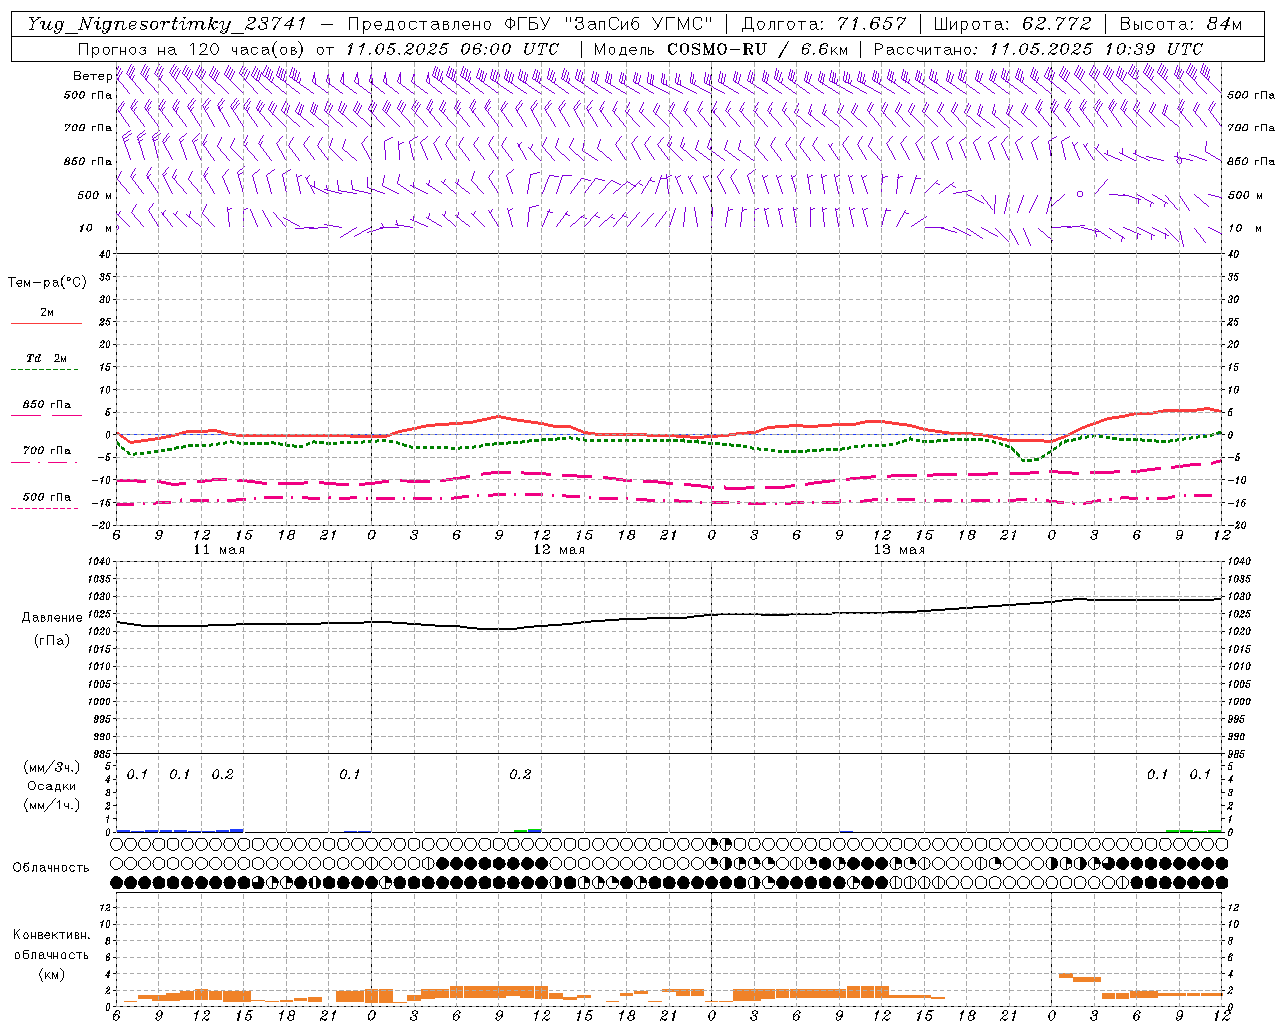This screenshot has width=1280, height=1024.
Task: Click the Ветер panel label
Action: (x=92, y=76)
